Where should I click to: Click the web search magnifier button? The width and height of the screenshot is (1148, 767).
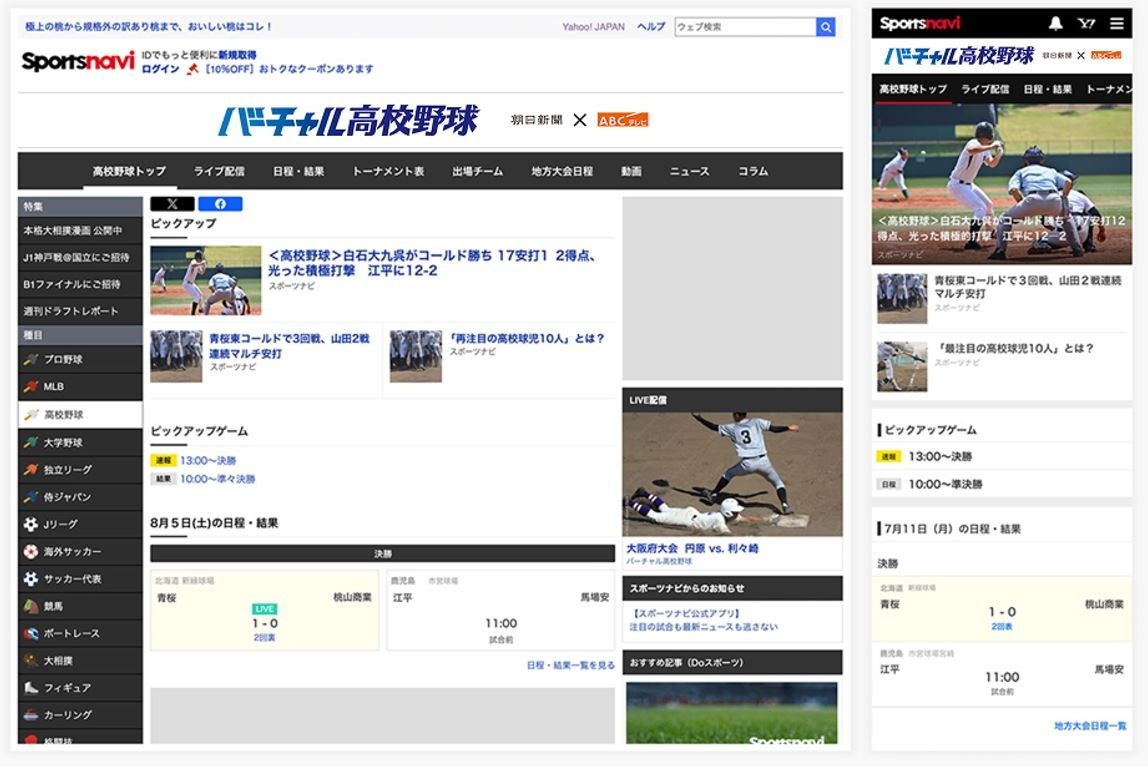click(x=825, y=27)
